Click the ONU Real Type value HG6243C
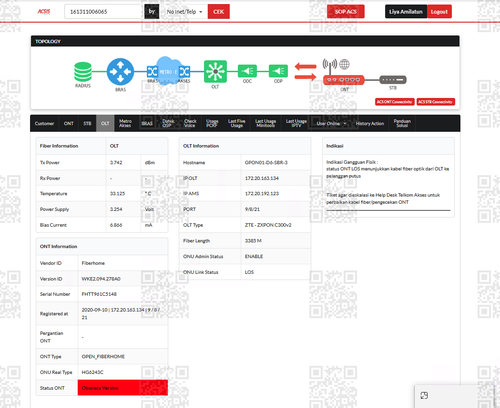This screenshot has width=500, height=408. coord(93,372)
